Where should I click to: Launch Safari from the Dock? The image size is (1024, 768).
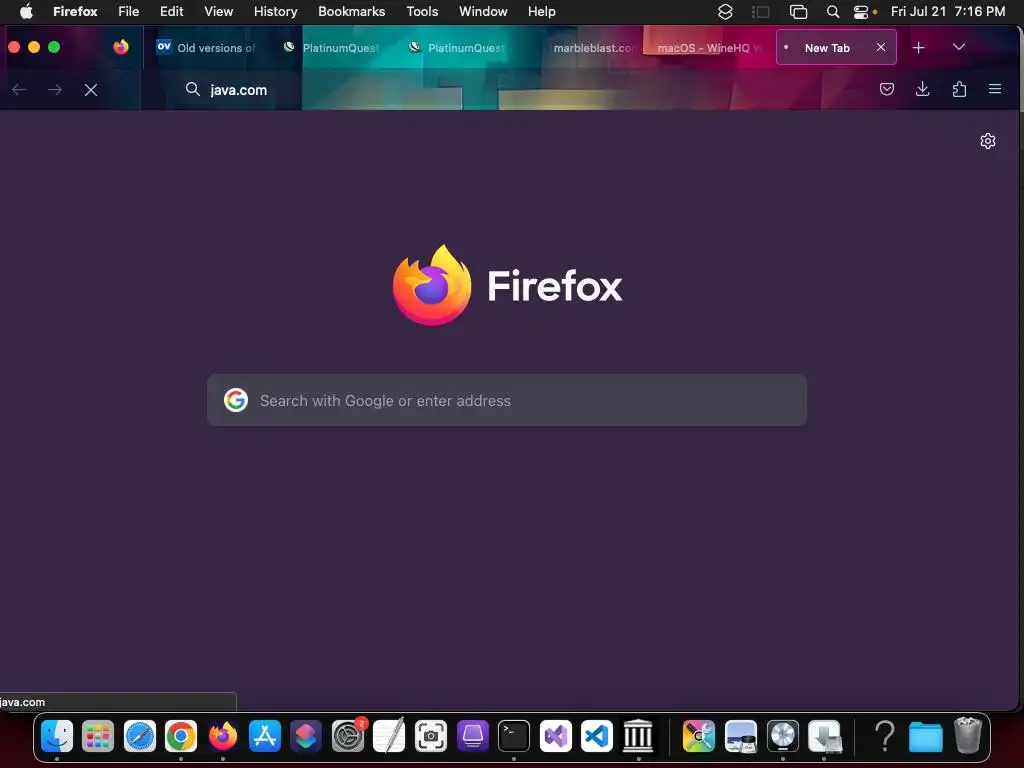click(x=140, y=736)
